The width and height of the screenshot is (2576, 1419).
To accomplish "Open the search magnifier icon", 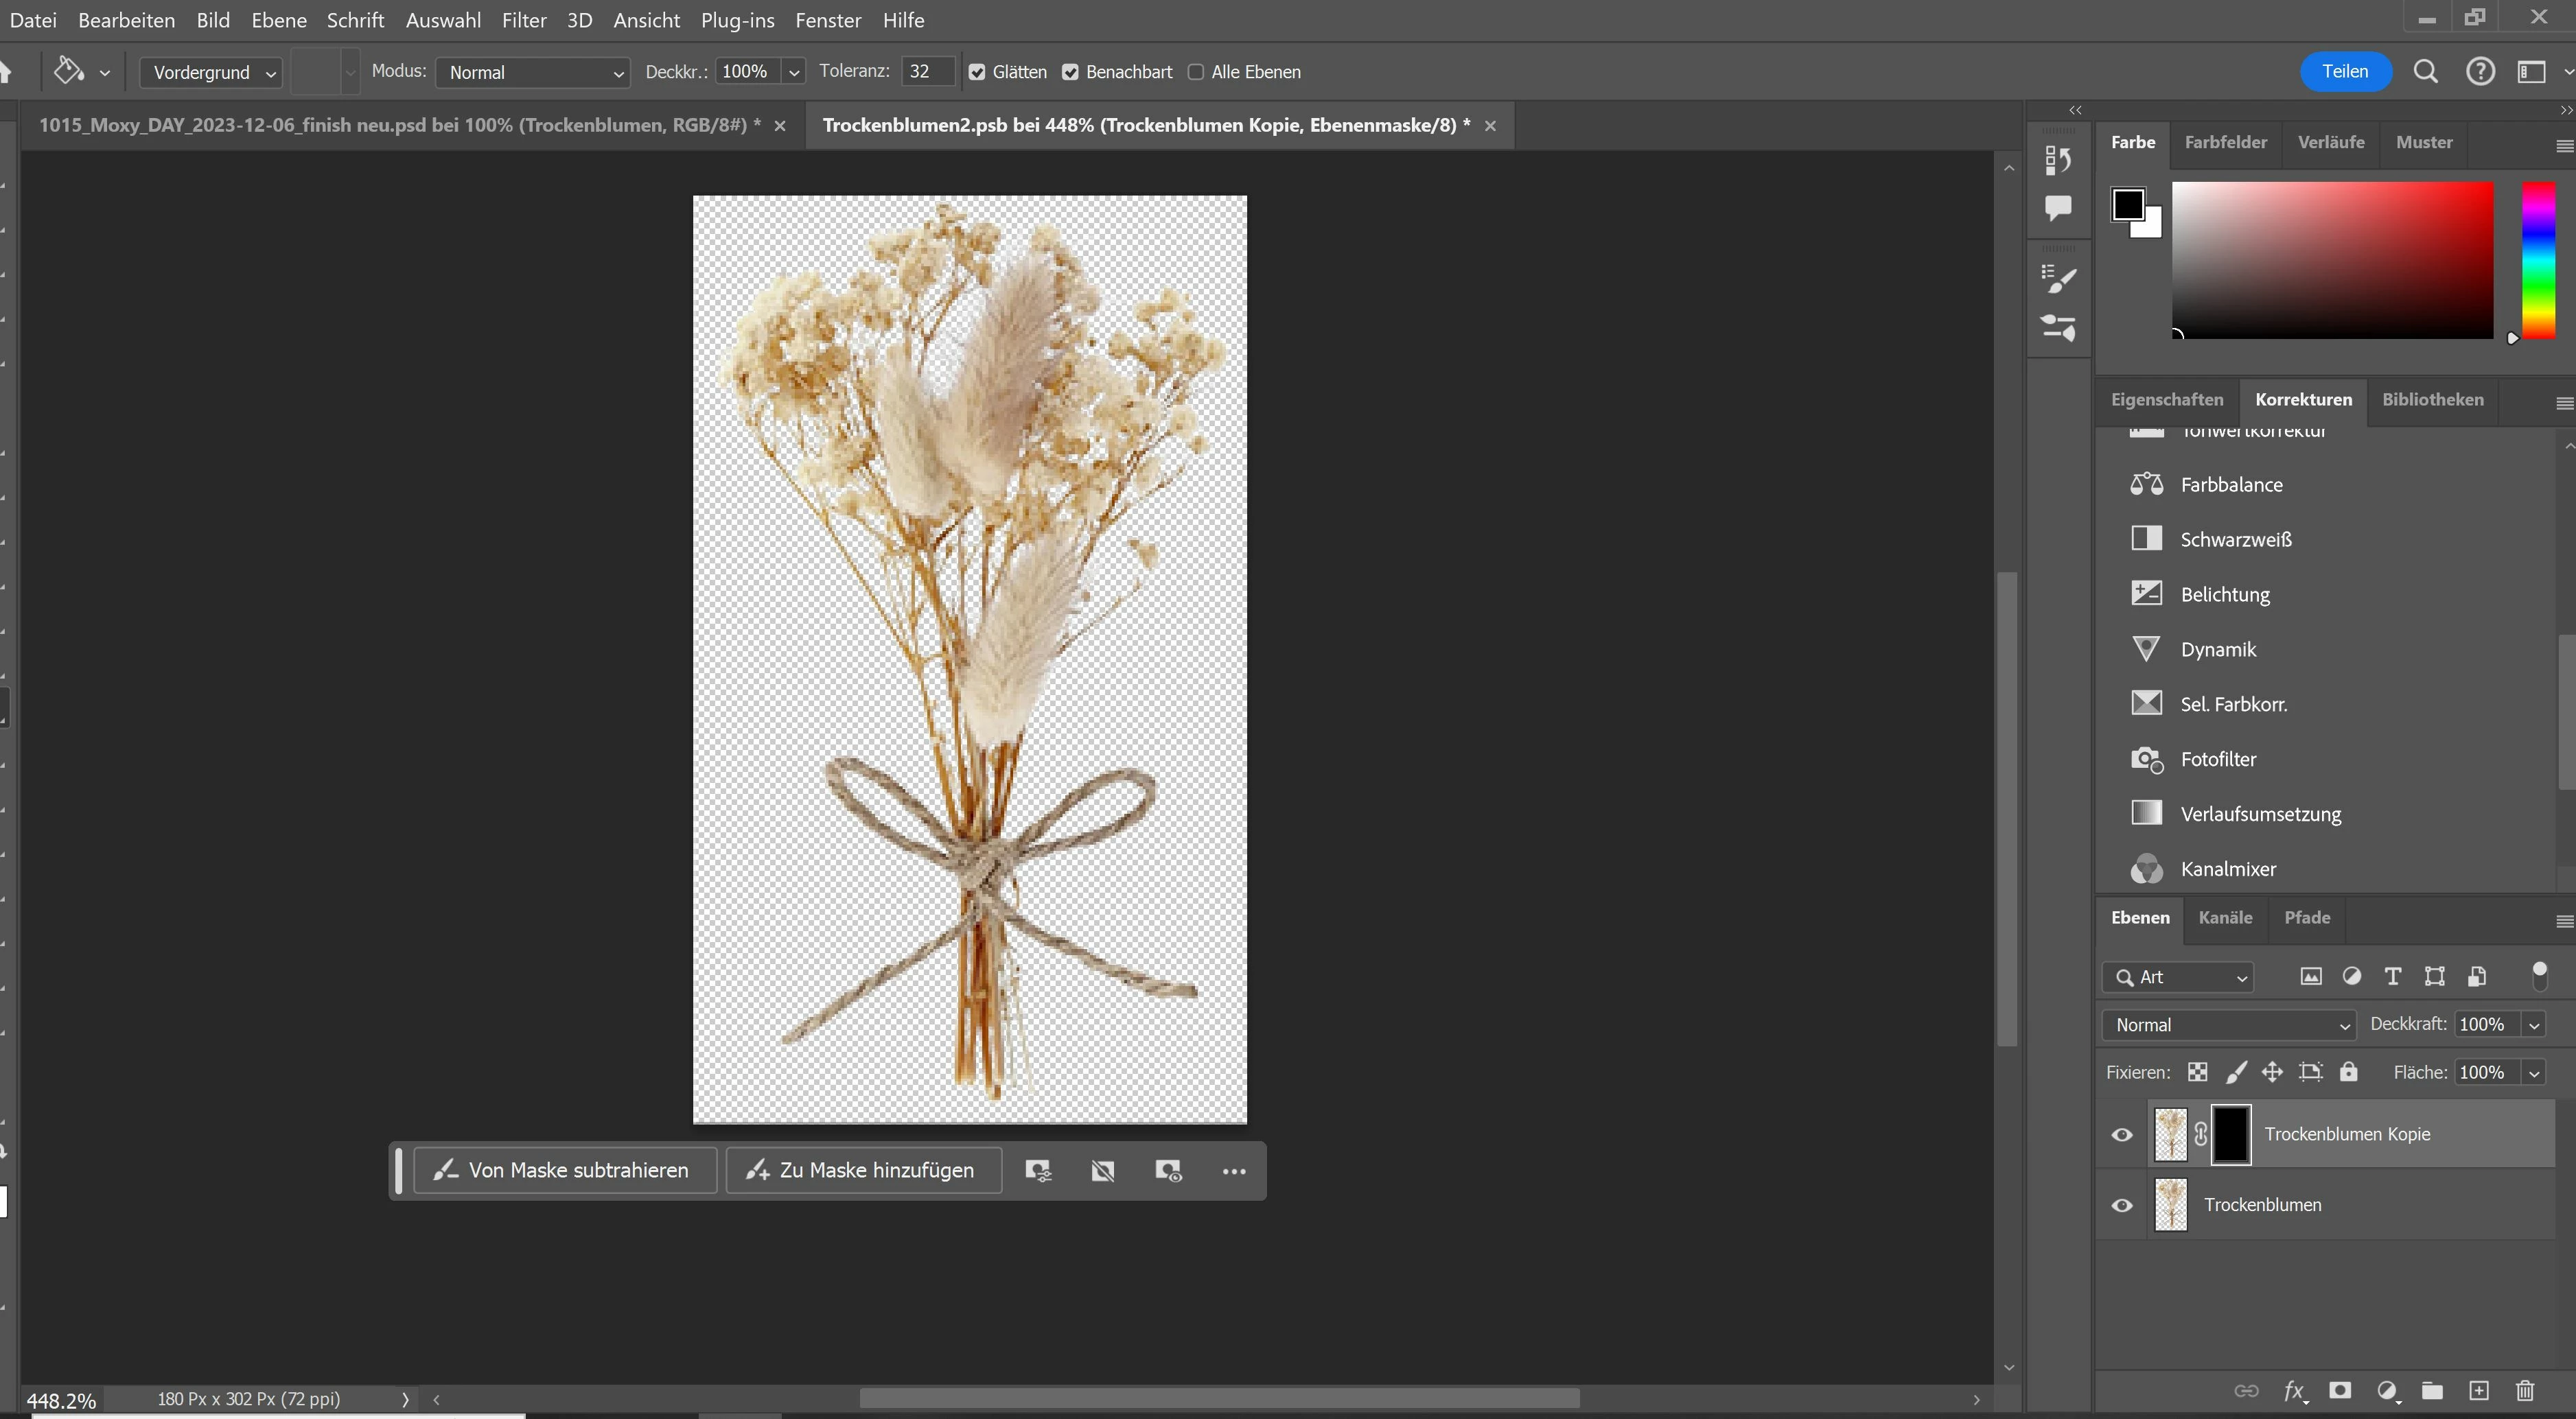I will coord(2425,71).
